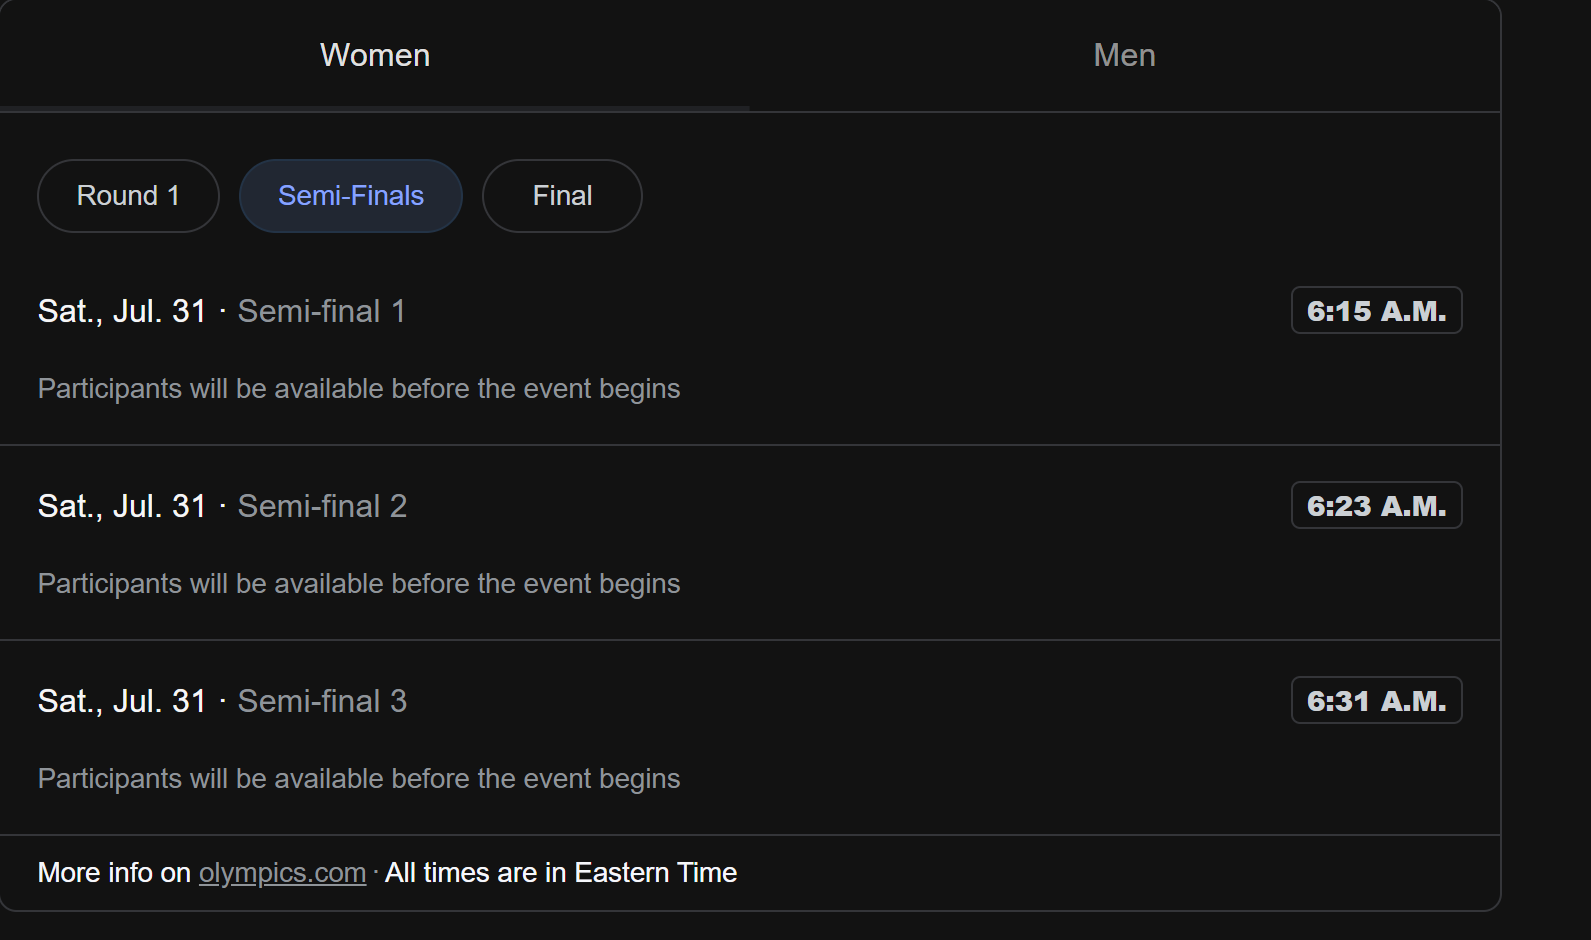Click the 'More info on' footer text

(114, 873)
